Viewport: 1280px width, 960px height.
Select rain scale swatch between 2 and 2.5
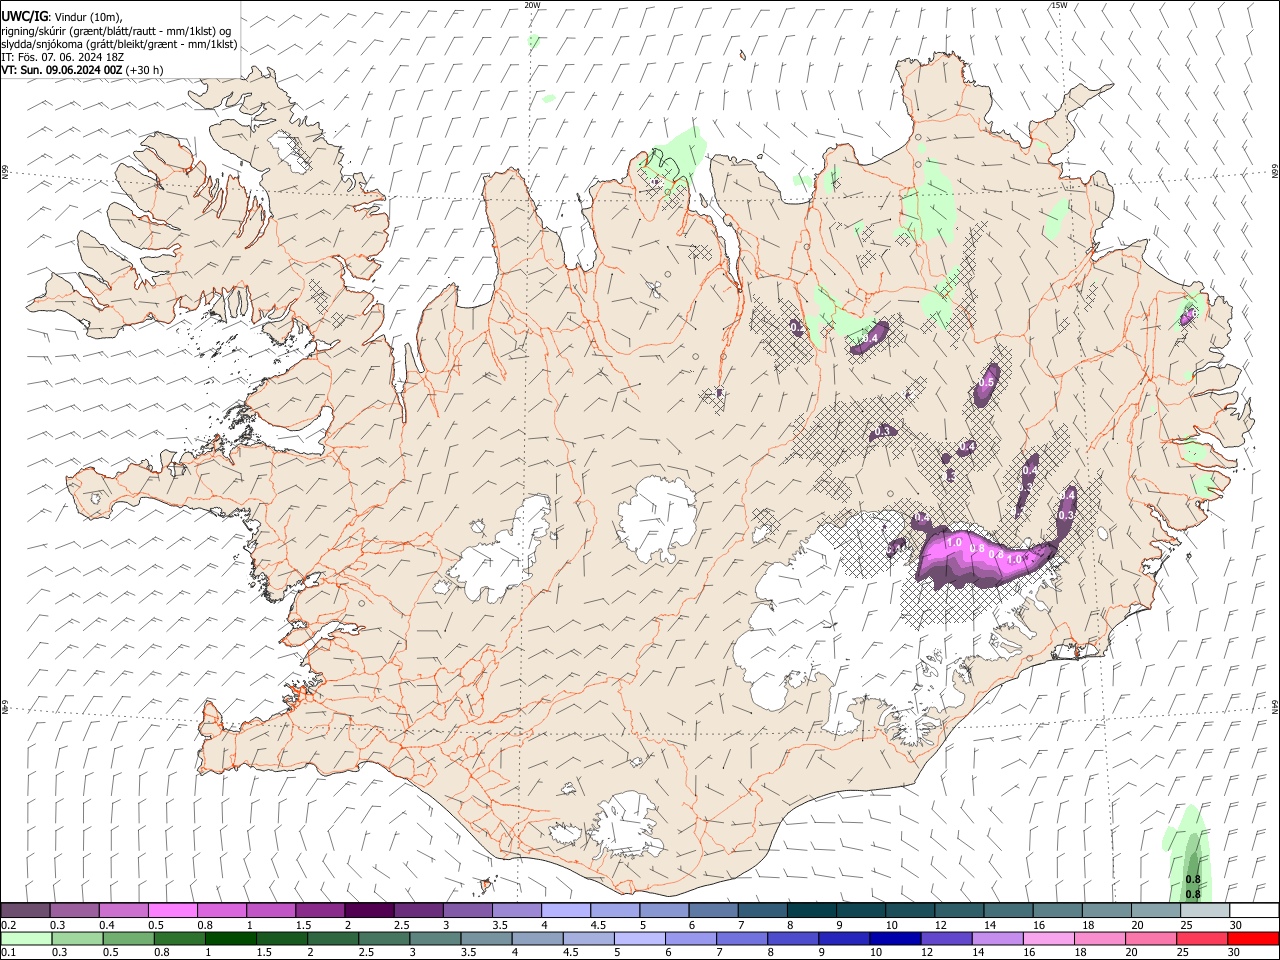(x=333, y=939)
